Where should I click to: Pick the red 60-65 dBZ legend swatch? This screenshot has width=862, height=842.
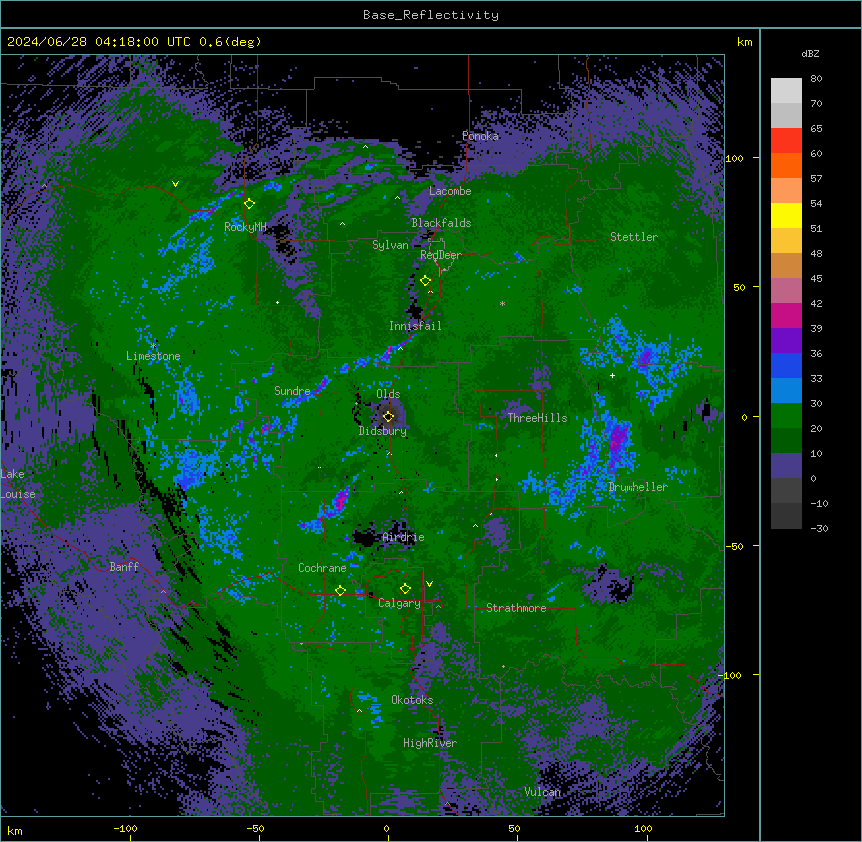pos(786,141)
